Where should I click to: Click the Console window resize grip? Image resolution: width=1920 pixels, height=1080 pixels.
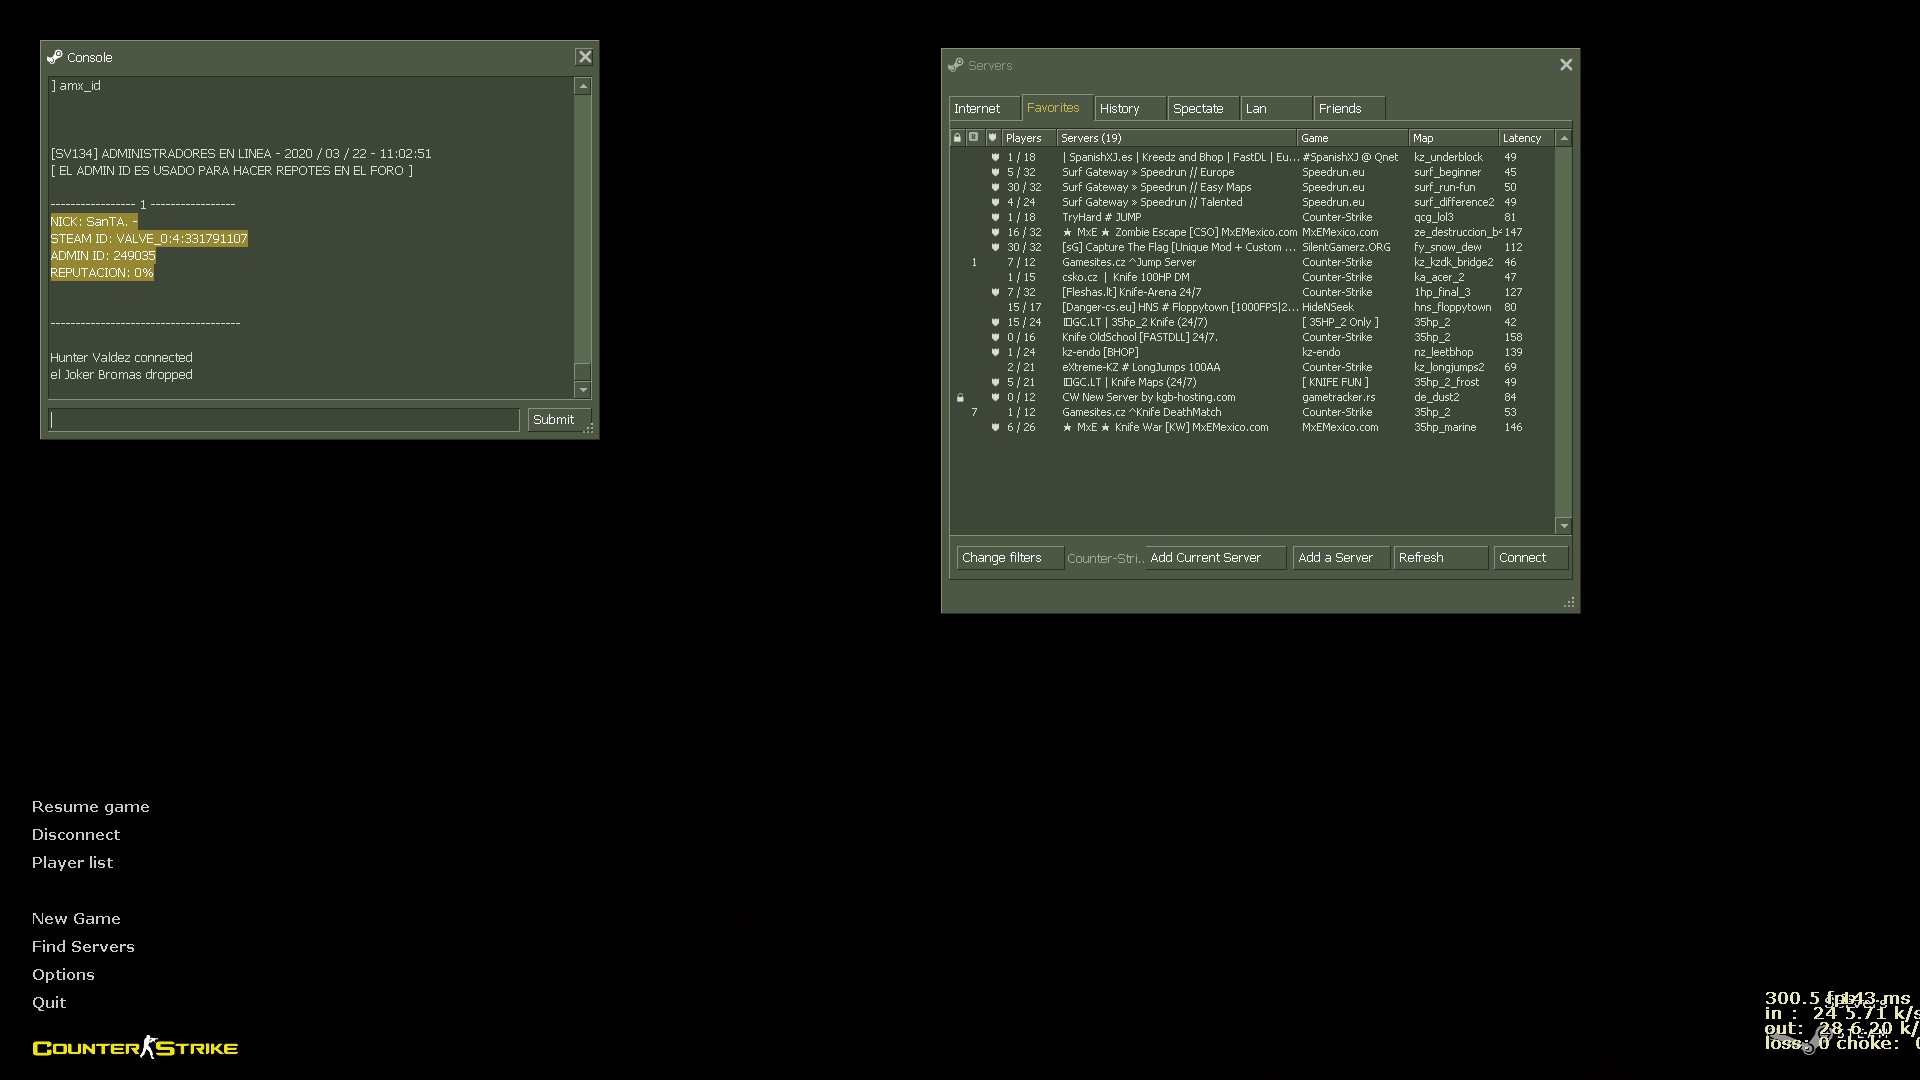pyautogui.click(x=589, y=428)
